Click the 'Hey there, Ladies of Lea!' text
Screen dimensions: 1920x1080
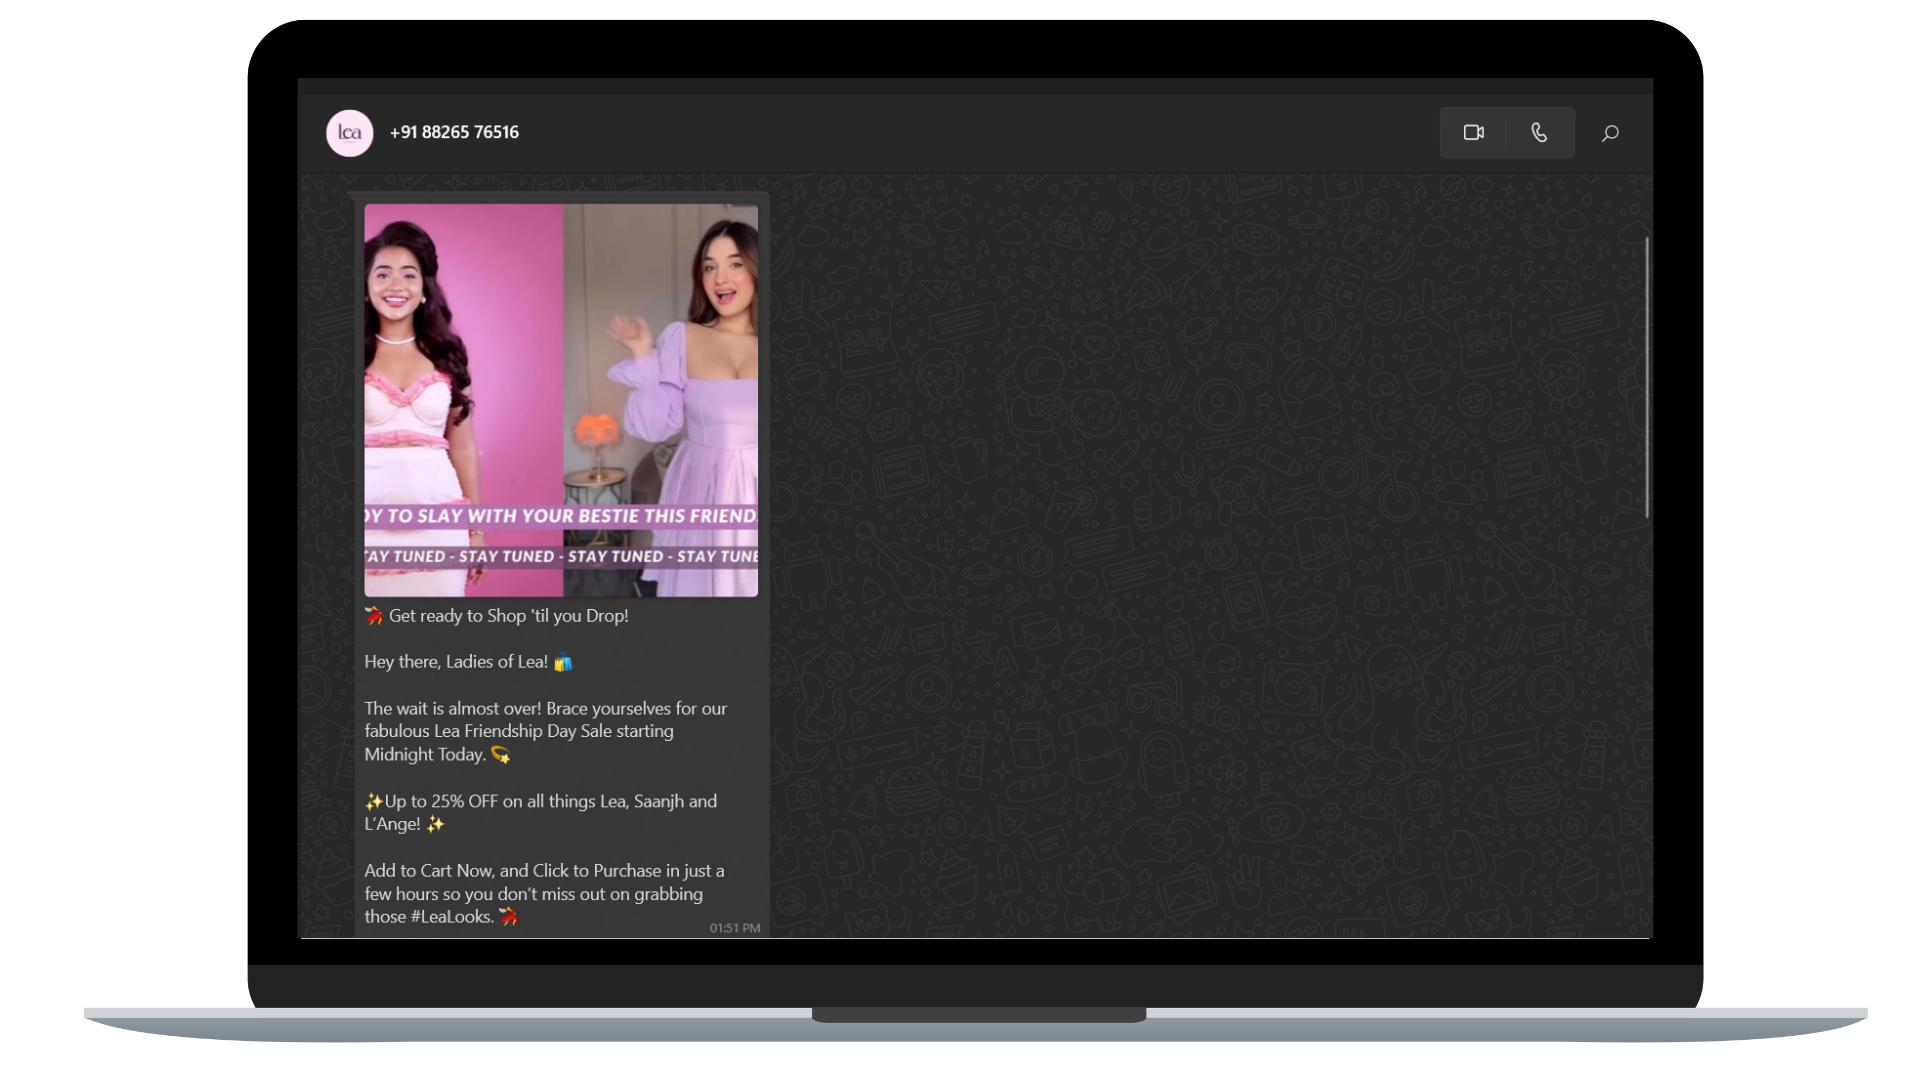click(455, 662)
